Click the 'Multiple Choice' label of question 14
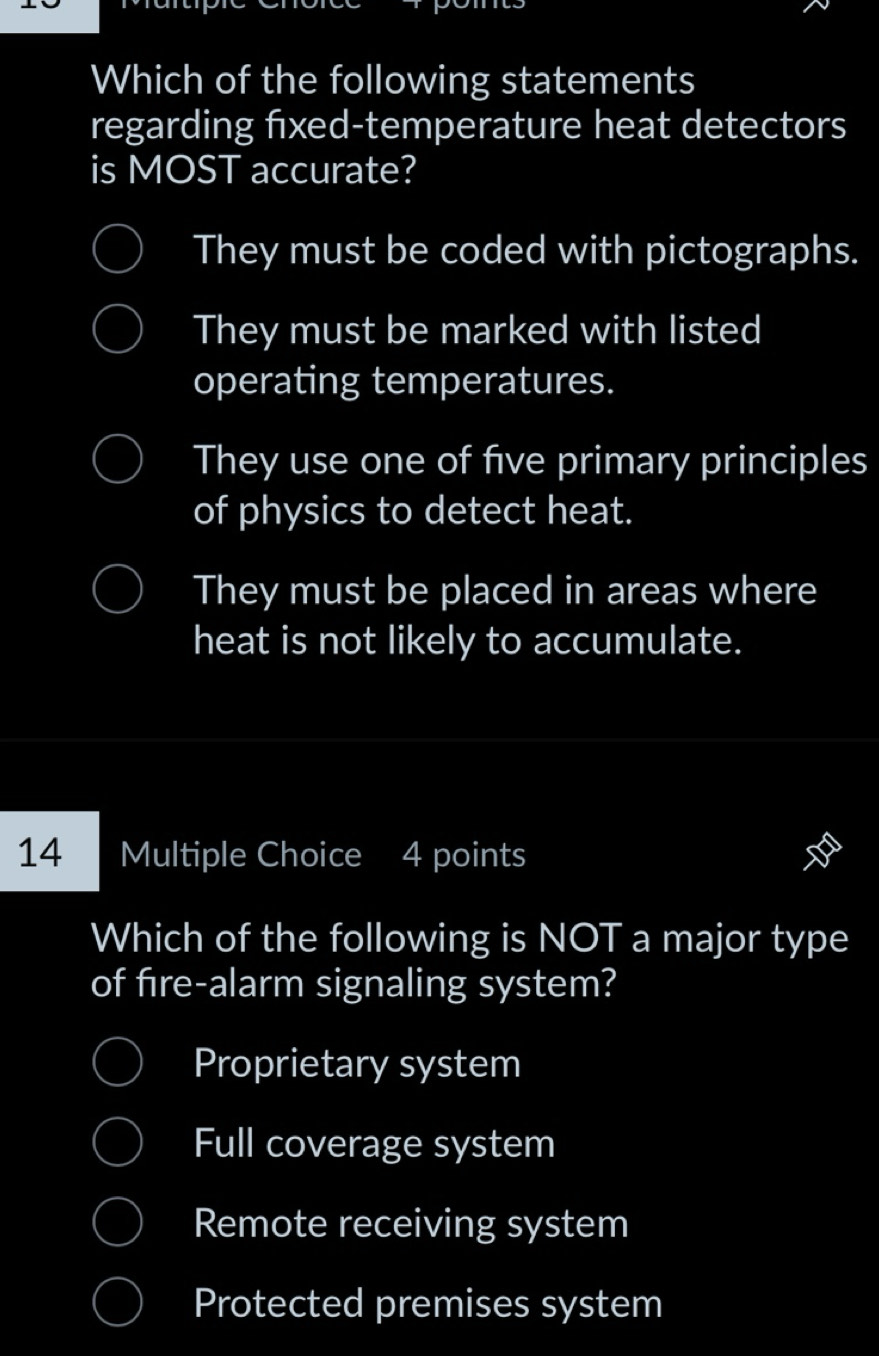Viewport: 879px width, 1356px height. click(x=240, y=855)
